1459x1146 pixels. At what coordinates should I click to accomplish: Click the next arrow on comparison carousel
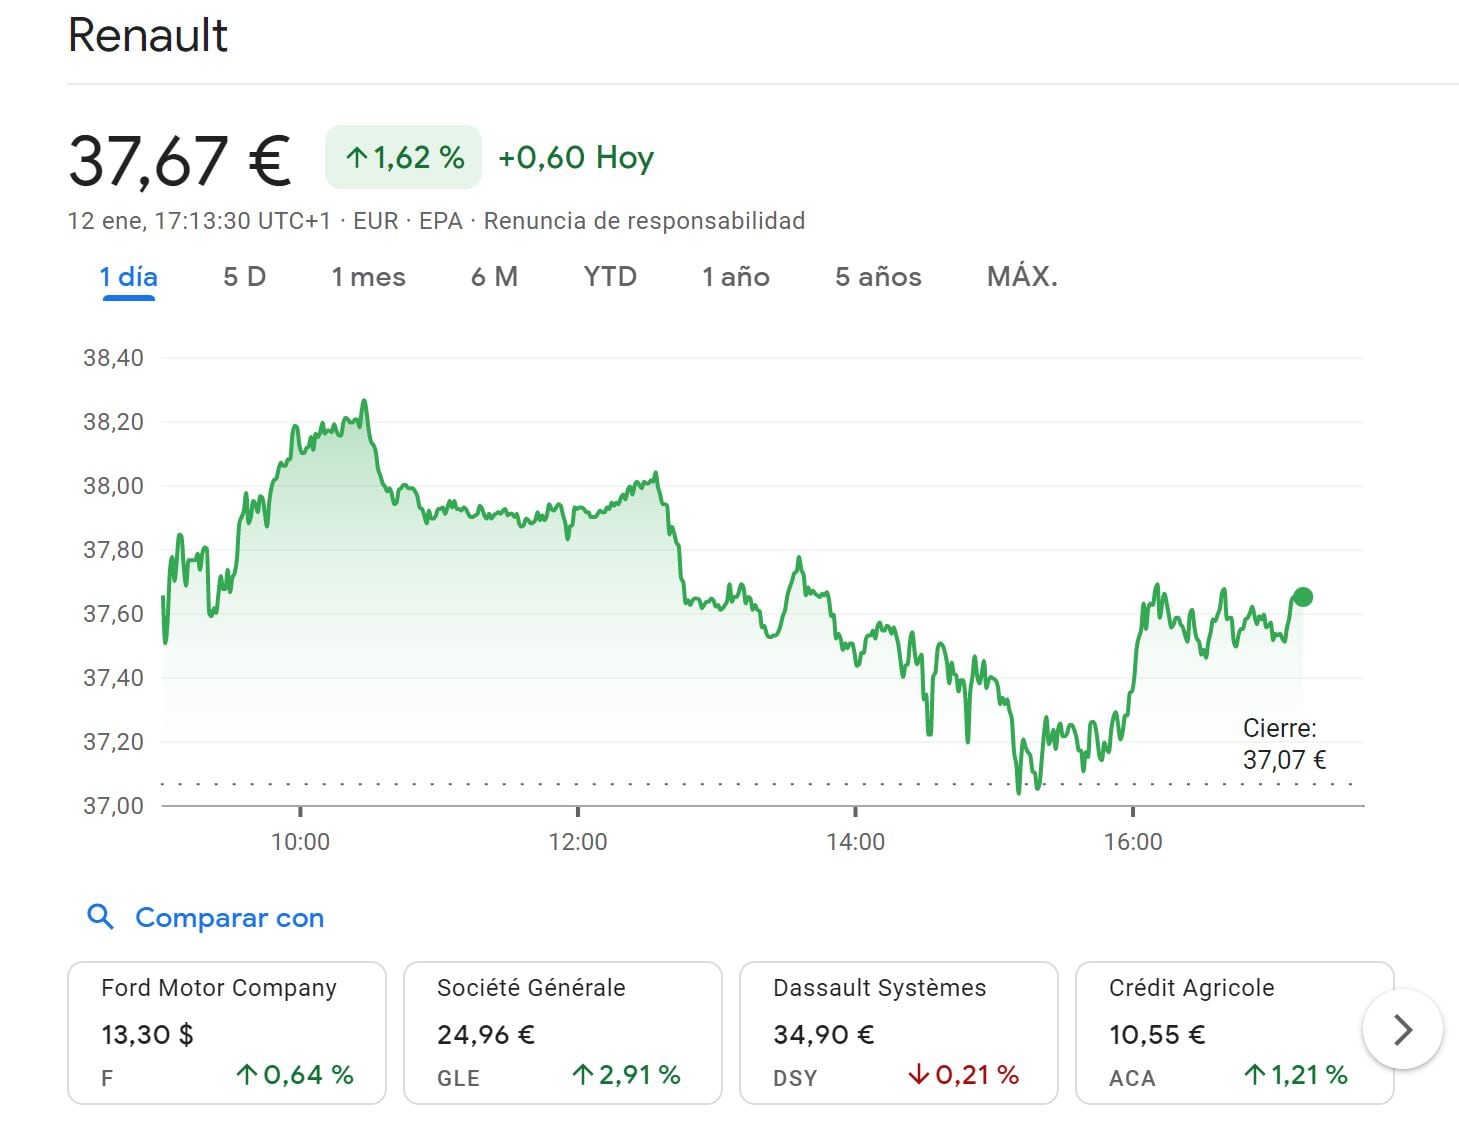1402,1029
